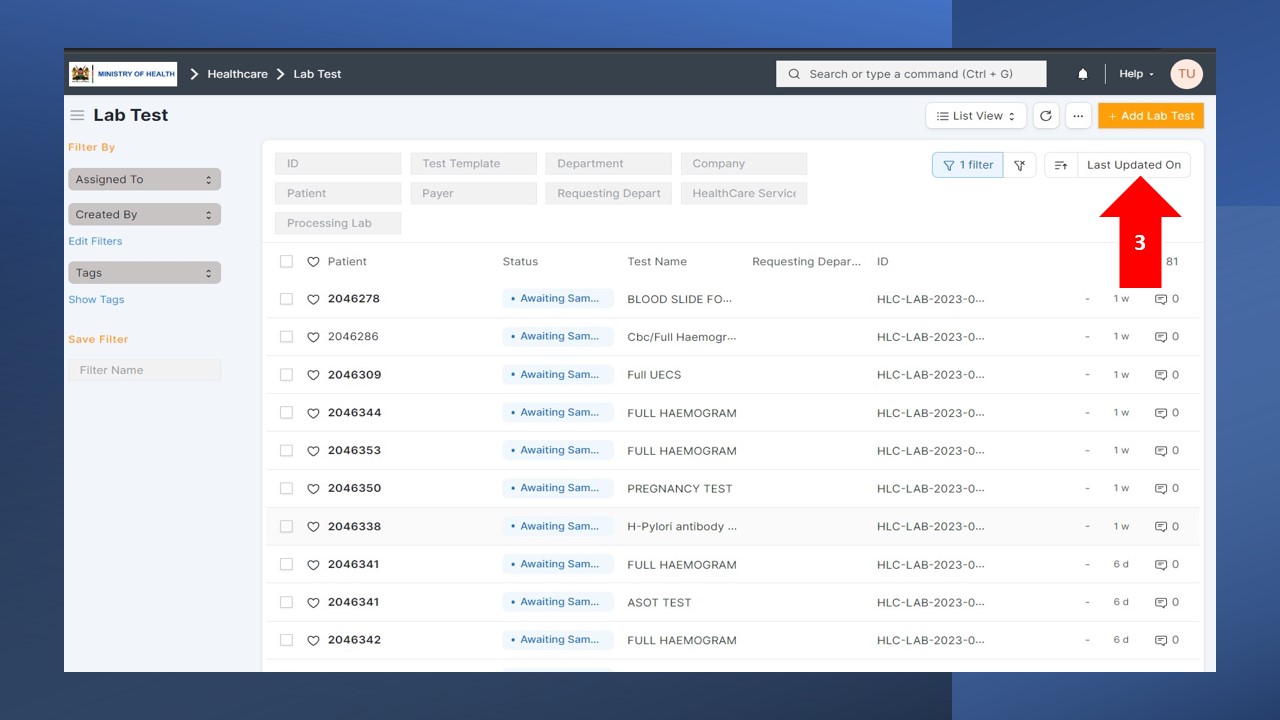Click the Requesting Department filter field
The height and width of the screenshot is (720, 1280).
[x=608, y=194]
